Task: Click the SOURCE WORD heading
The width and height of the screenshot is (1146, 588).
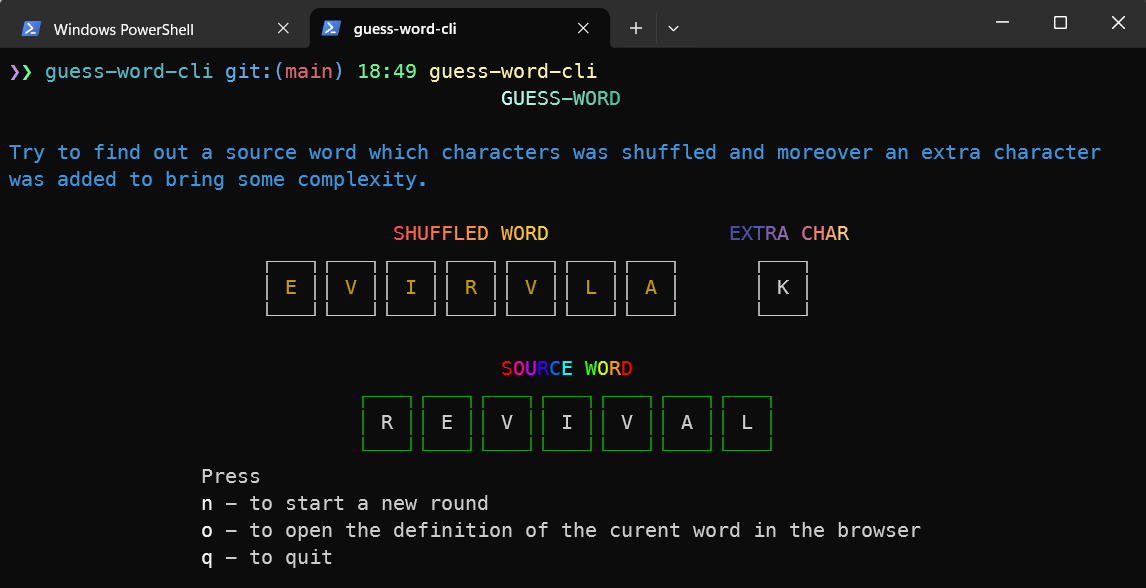Action: coord(566,369)
